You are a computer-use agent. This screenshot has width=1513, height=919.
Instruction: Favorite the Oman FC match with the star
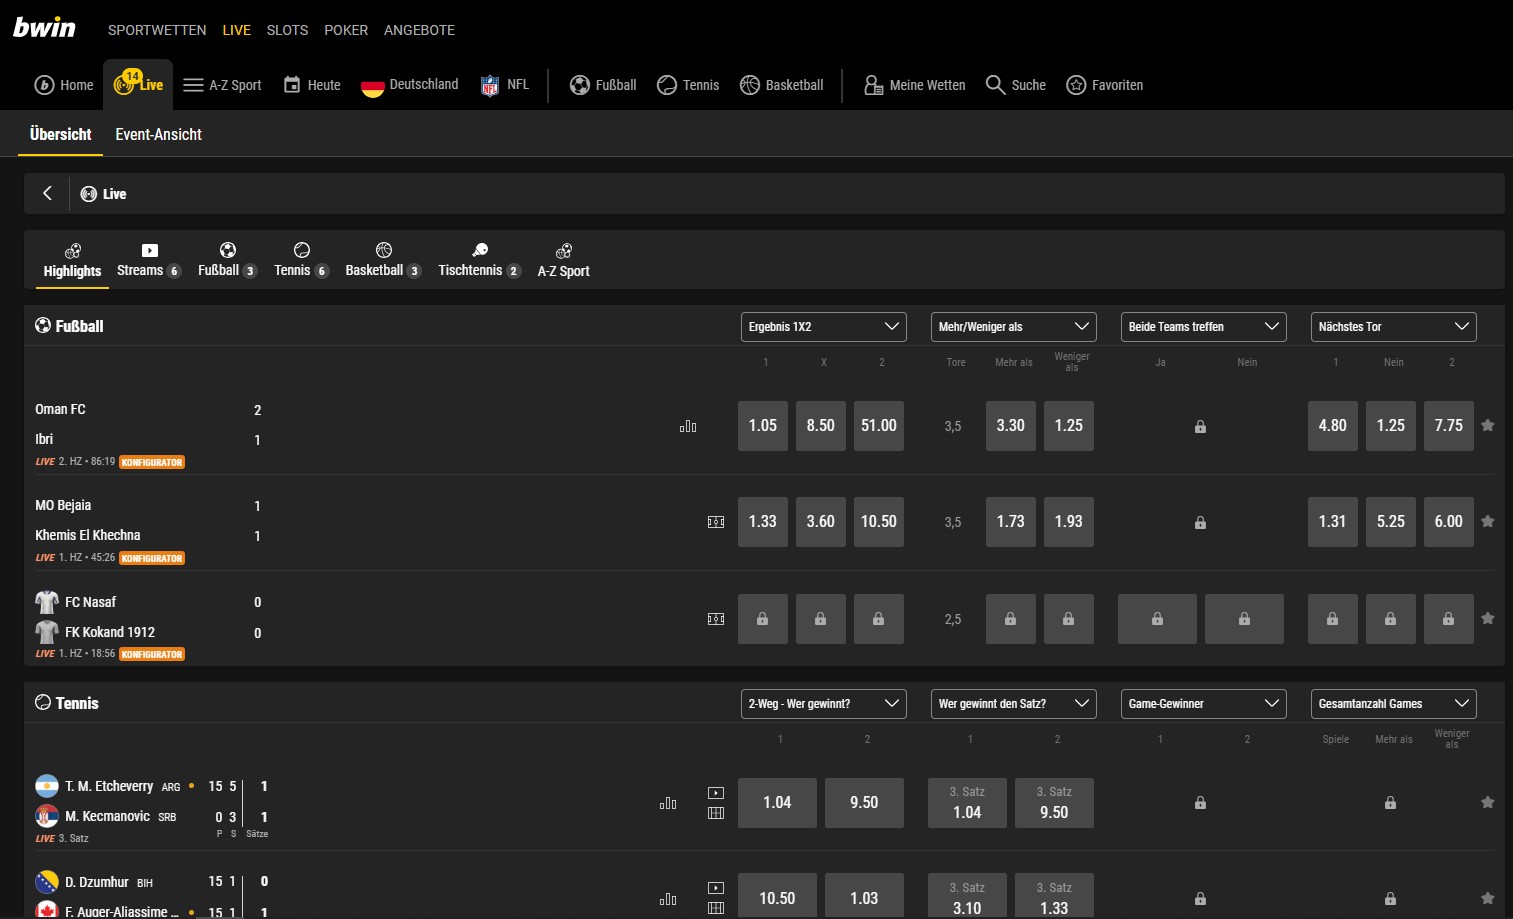tap(1487, 425)
